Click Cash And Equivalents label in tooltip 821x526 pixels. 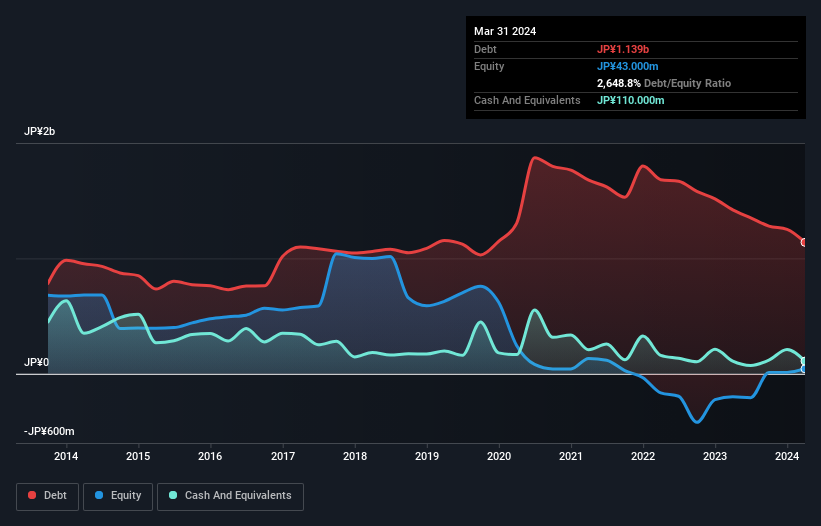[527, 100]
